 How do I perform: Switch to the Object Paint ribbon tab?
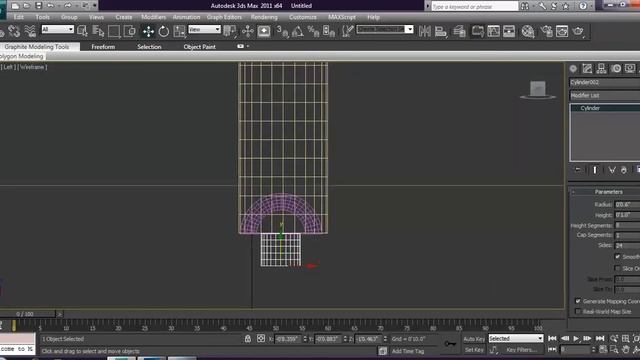click(200, 47)
